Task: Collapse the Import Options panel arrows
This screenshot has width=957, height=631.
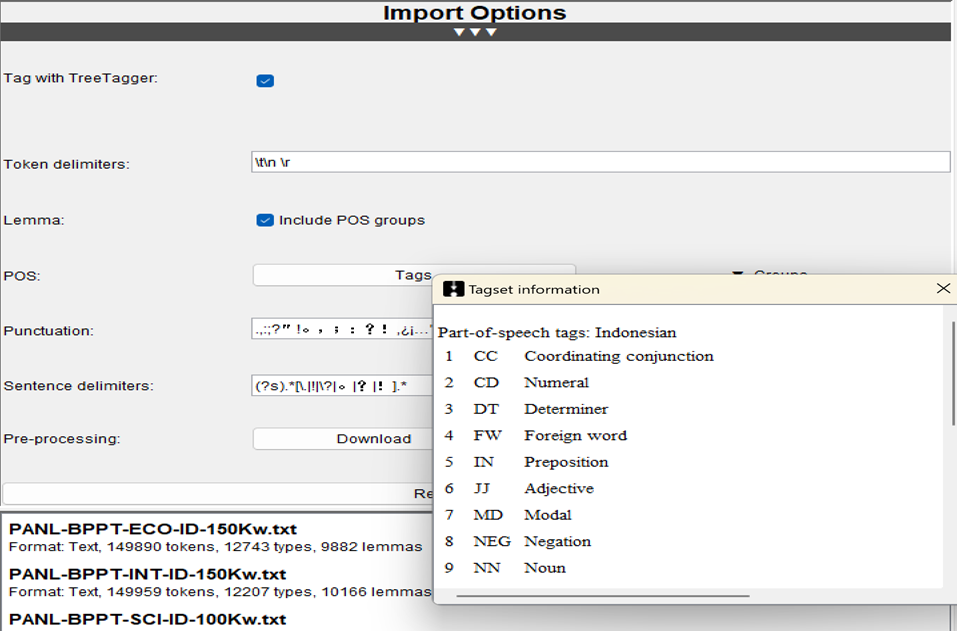Action: tap(475, 32)
